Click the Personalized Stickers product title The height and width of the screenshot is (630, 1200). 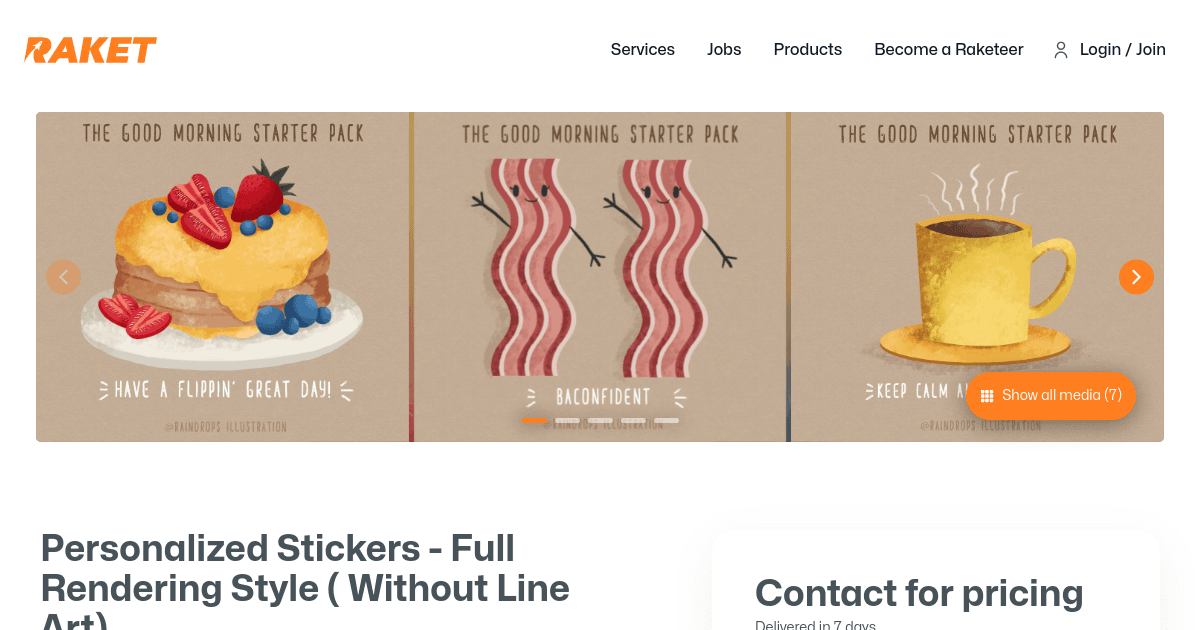300,570
